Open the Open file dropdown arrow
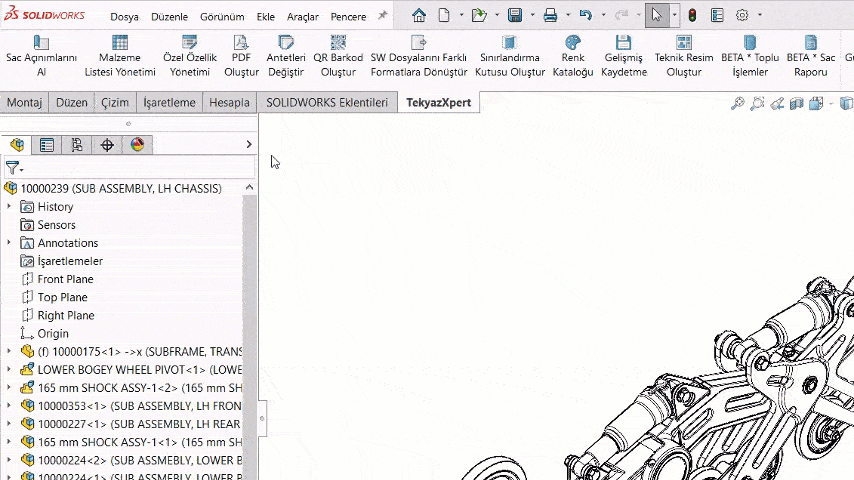The height and width of the screenshot is (480, 854). point(497,15)
